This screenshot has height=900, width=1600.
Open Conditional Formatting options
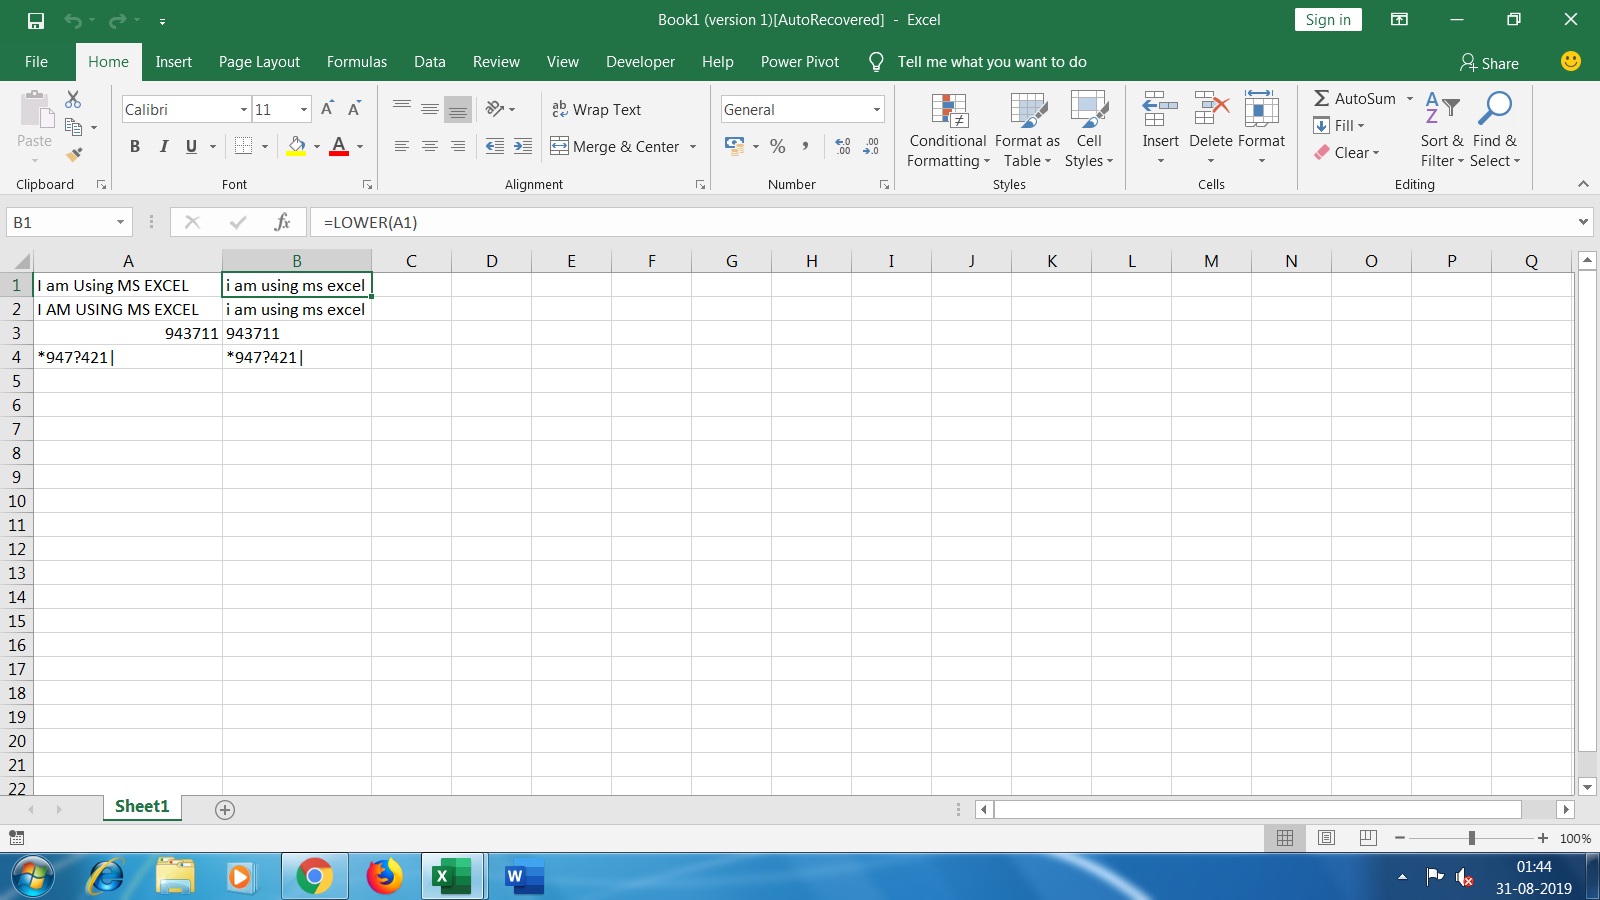tap(946, 132)
